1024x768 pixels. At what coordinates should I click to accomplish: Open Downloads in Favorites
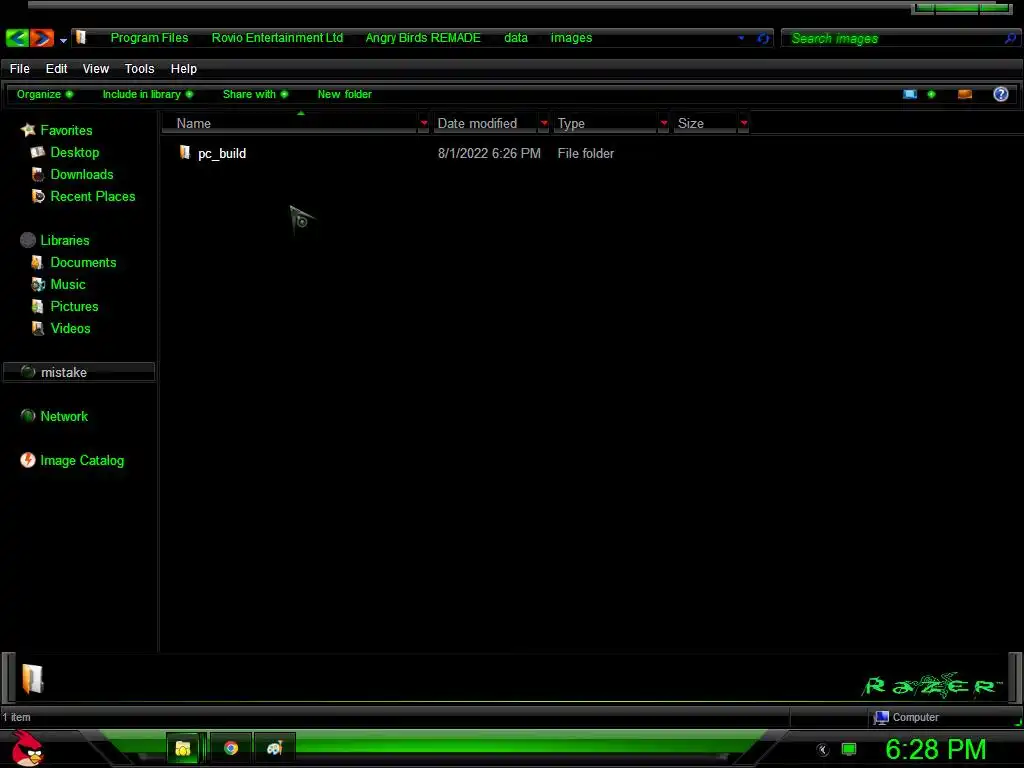tap(82, 174)
